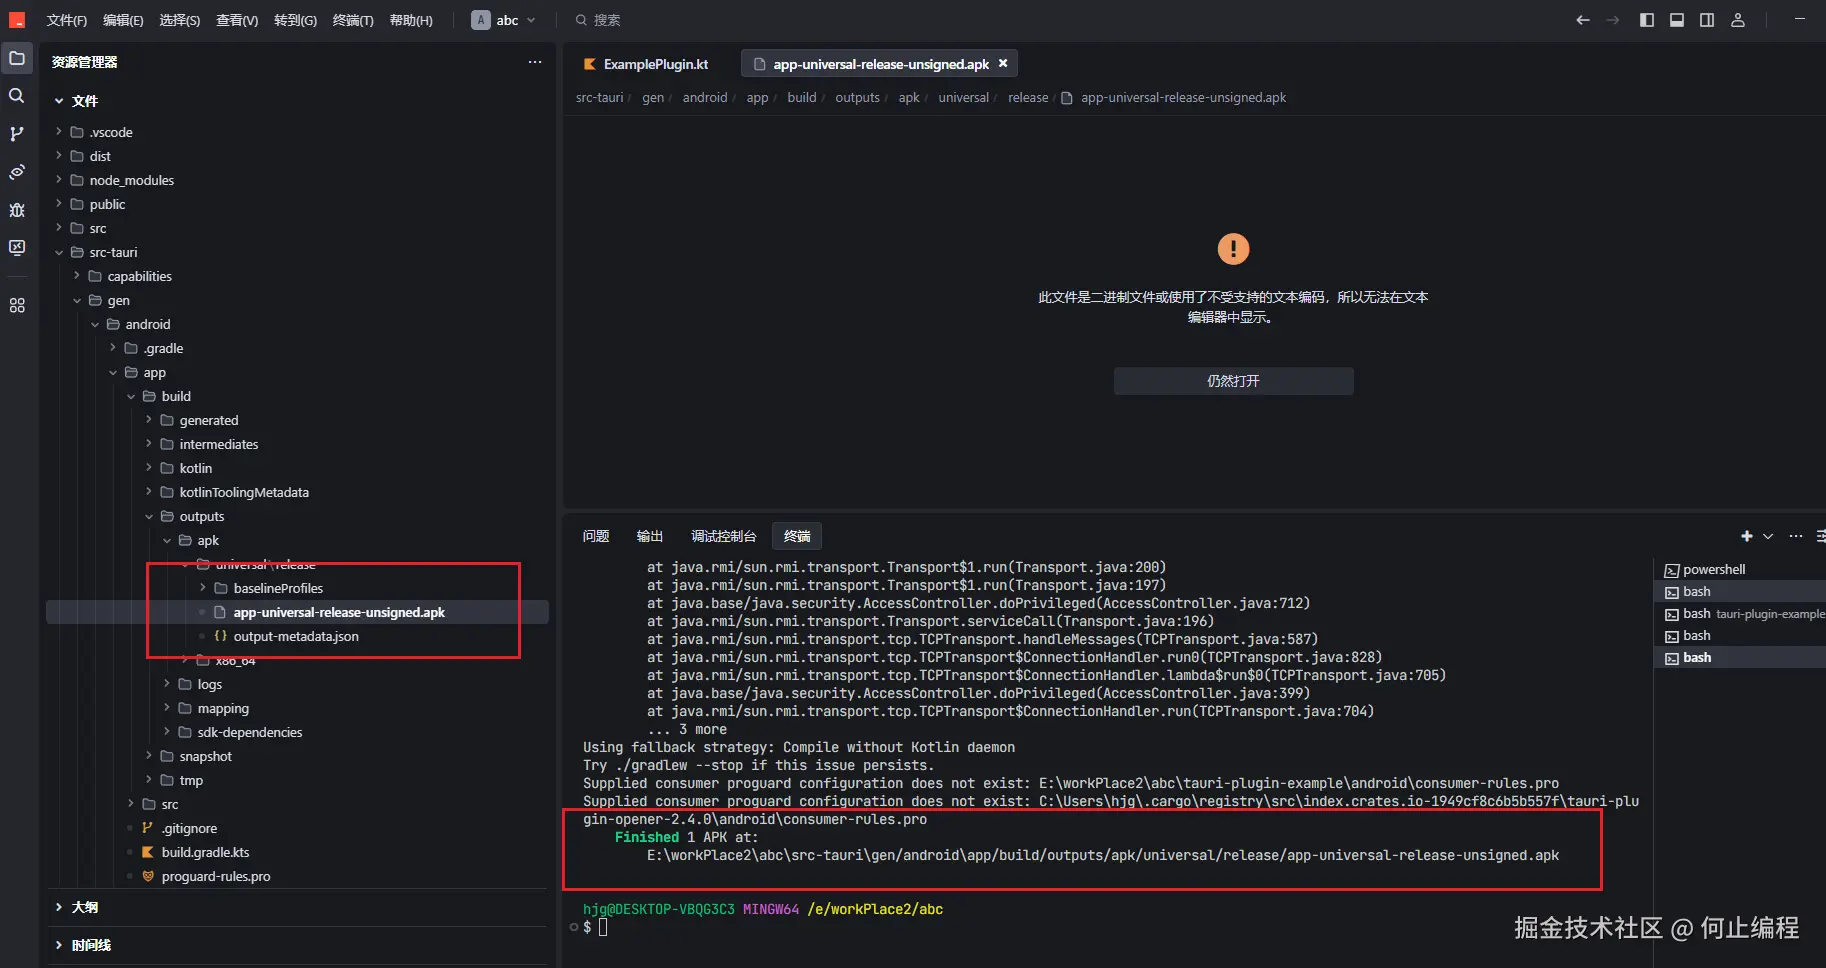Switch to the 问题 panel tab
Image resolution: width=1826 pixels, height=968 pixels.
pyautogui.click(x=596, y=536)
